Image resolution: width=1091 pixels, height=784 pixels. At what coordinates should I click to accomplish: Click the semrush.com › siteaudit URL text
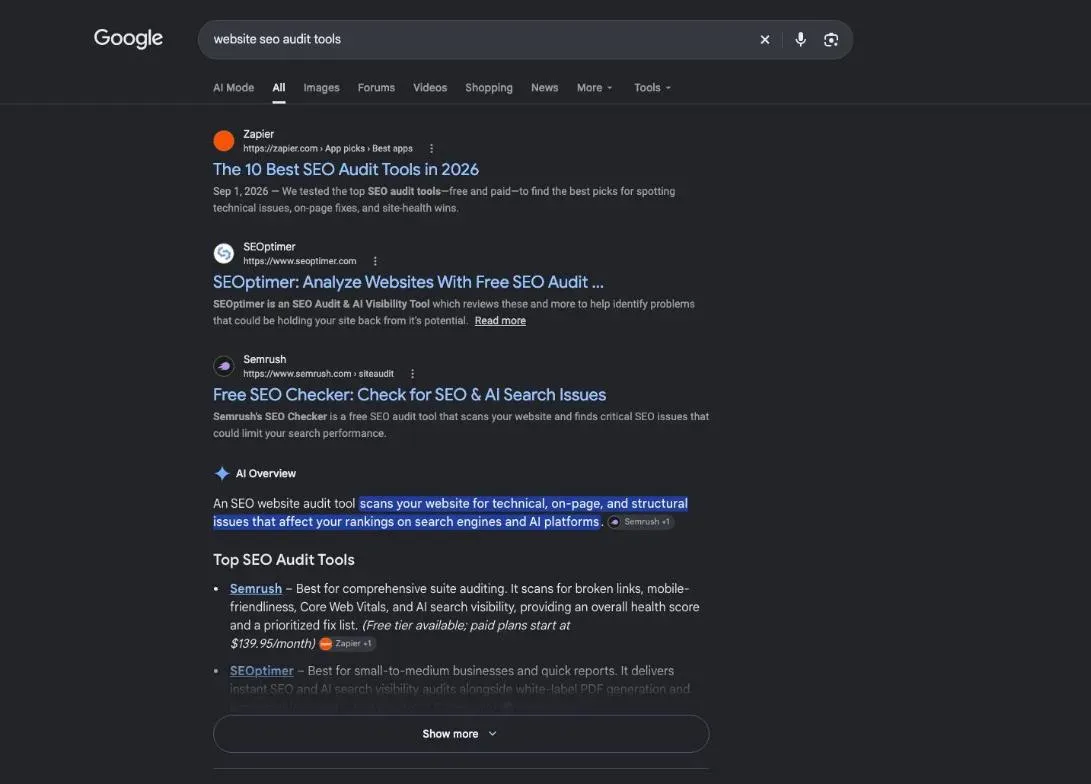click(318, 374)
